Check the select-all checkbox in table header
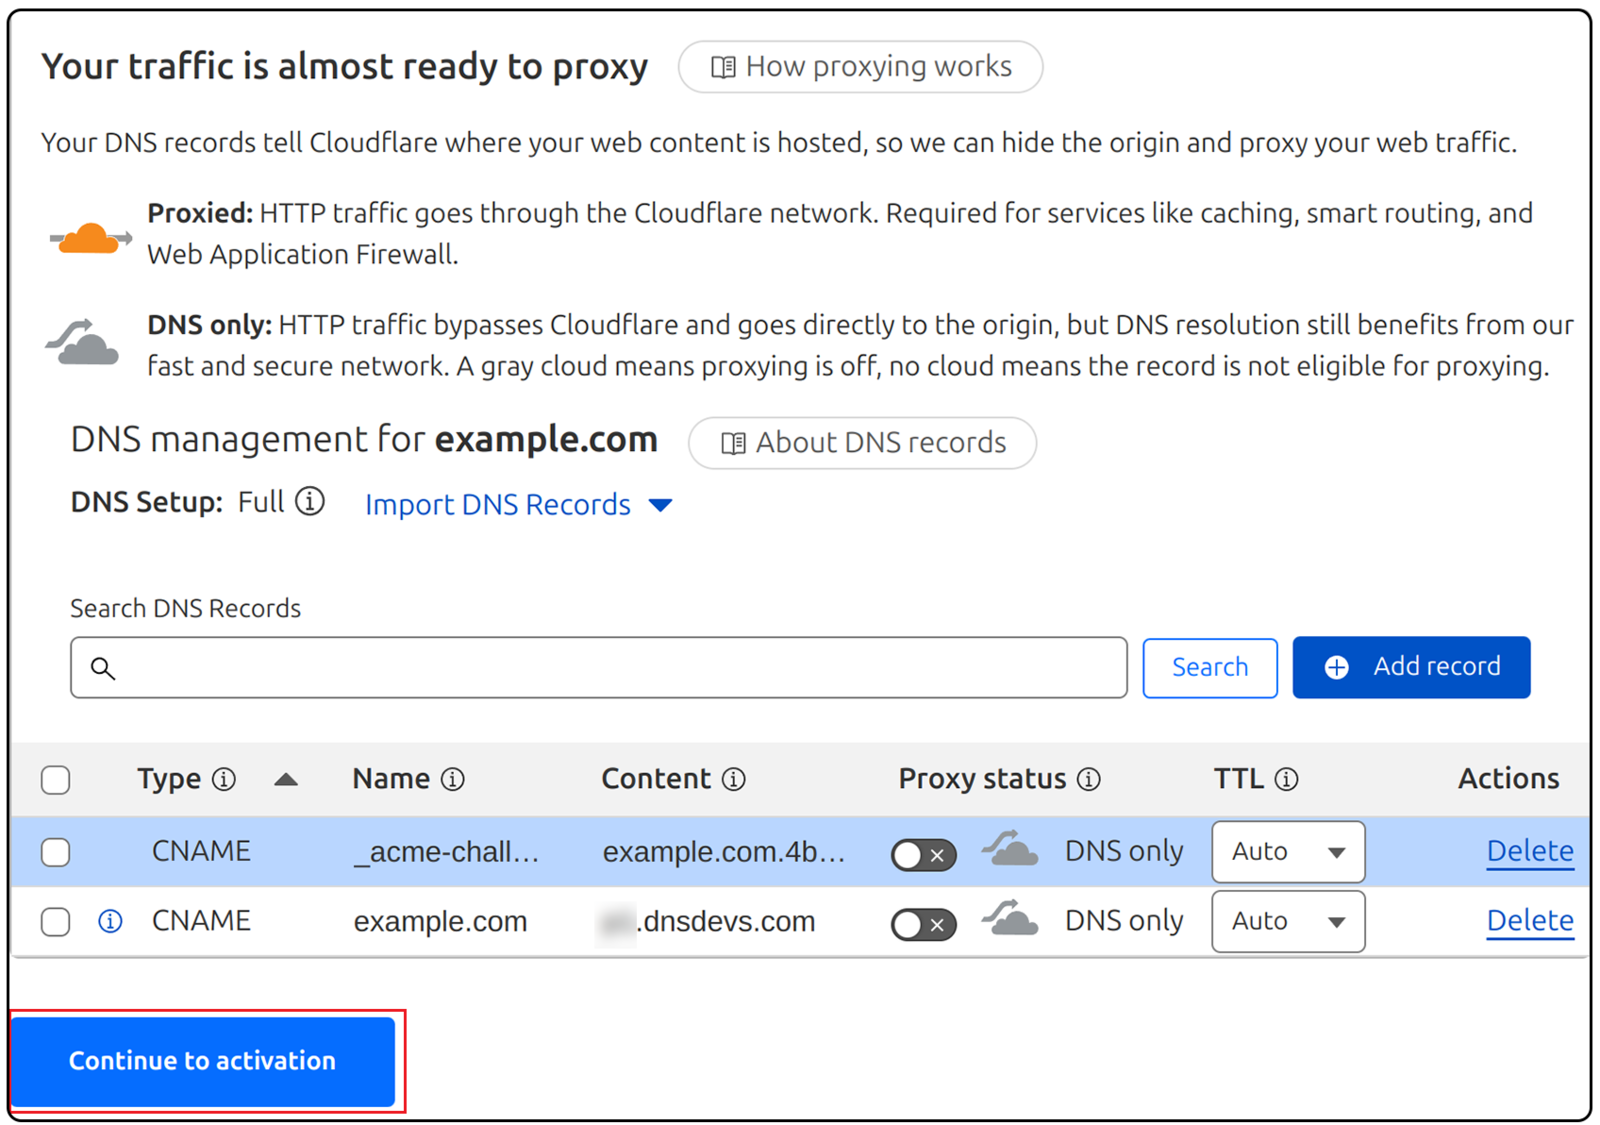Screen dimensions: 1600x1125 point(56,780)
